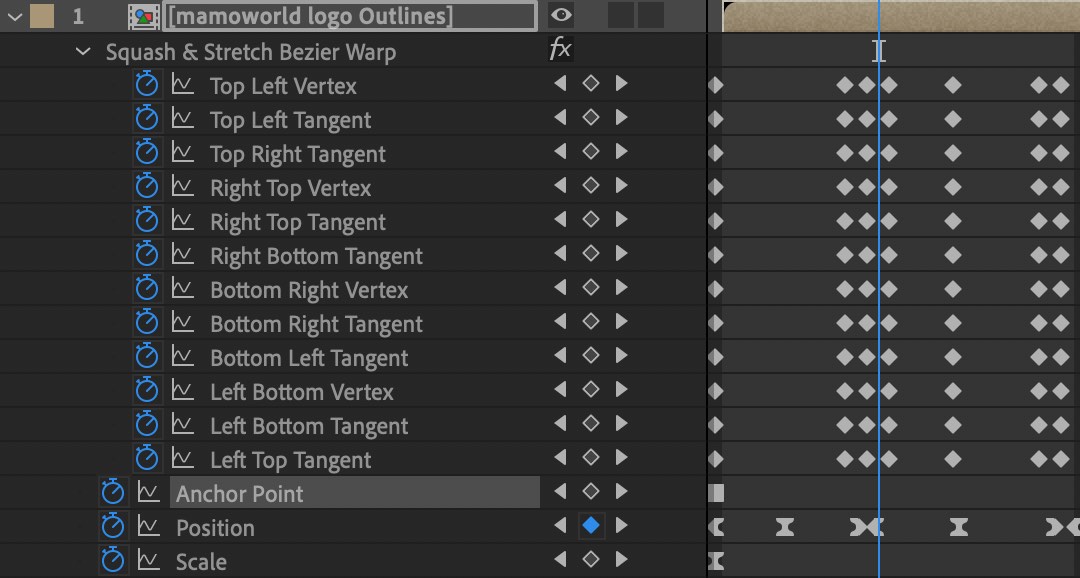
Task: Click the stopwatch for Top Left Vertex
Action: click(147, 84)
